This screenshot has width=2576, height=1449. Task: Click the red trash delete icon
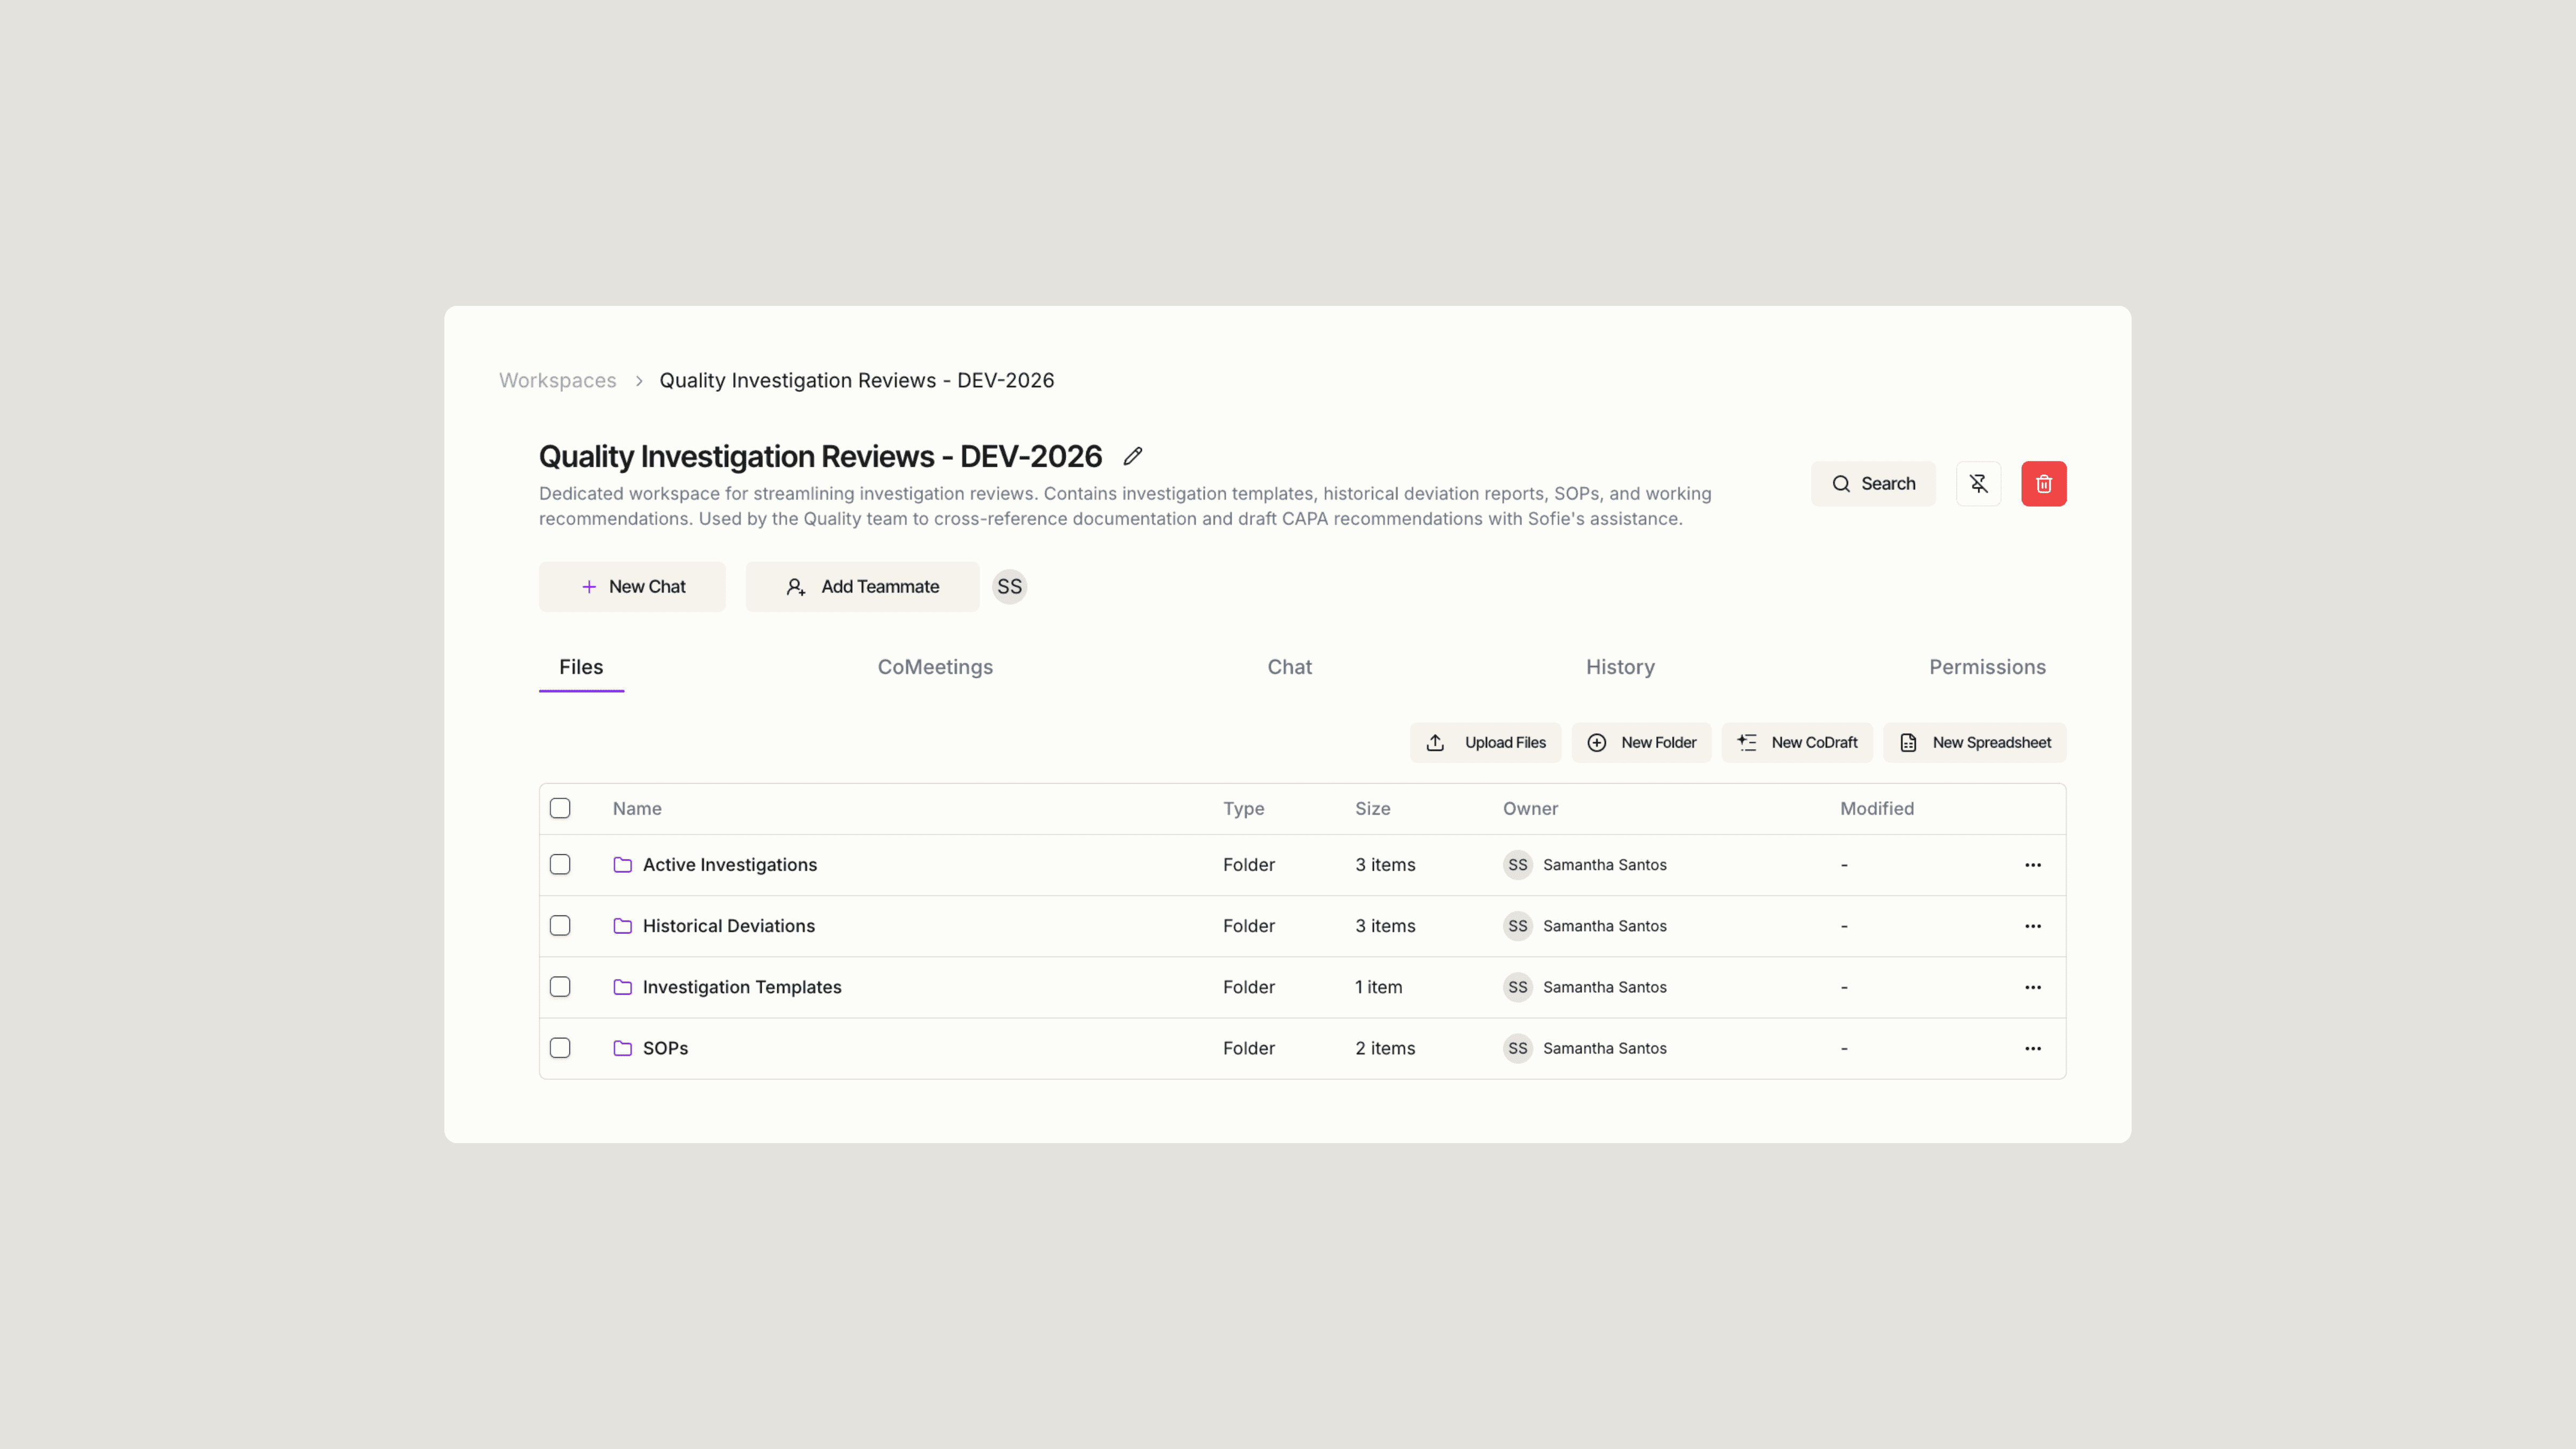click(x=2043, y=484)
